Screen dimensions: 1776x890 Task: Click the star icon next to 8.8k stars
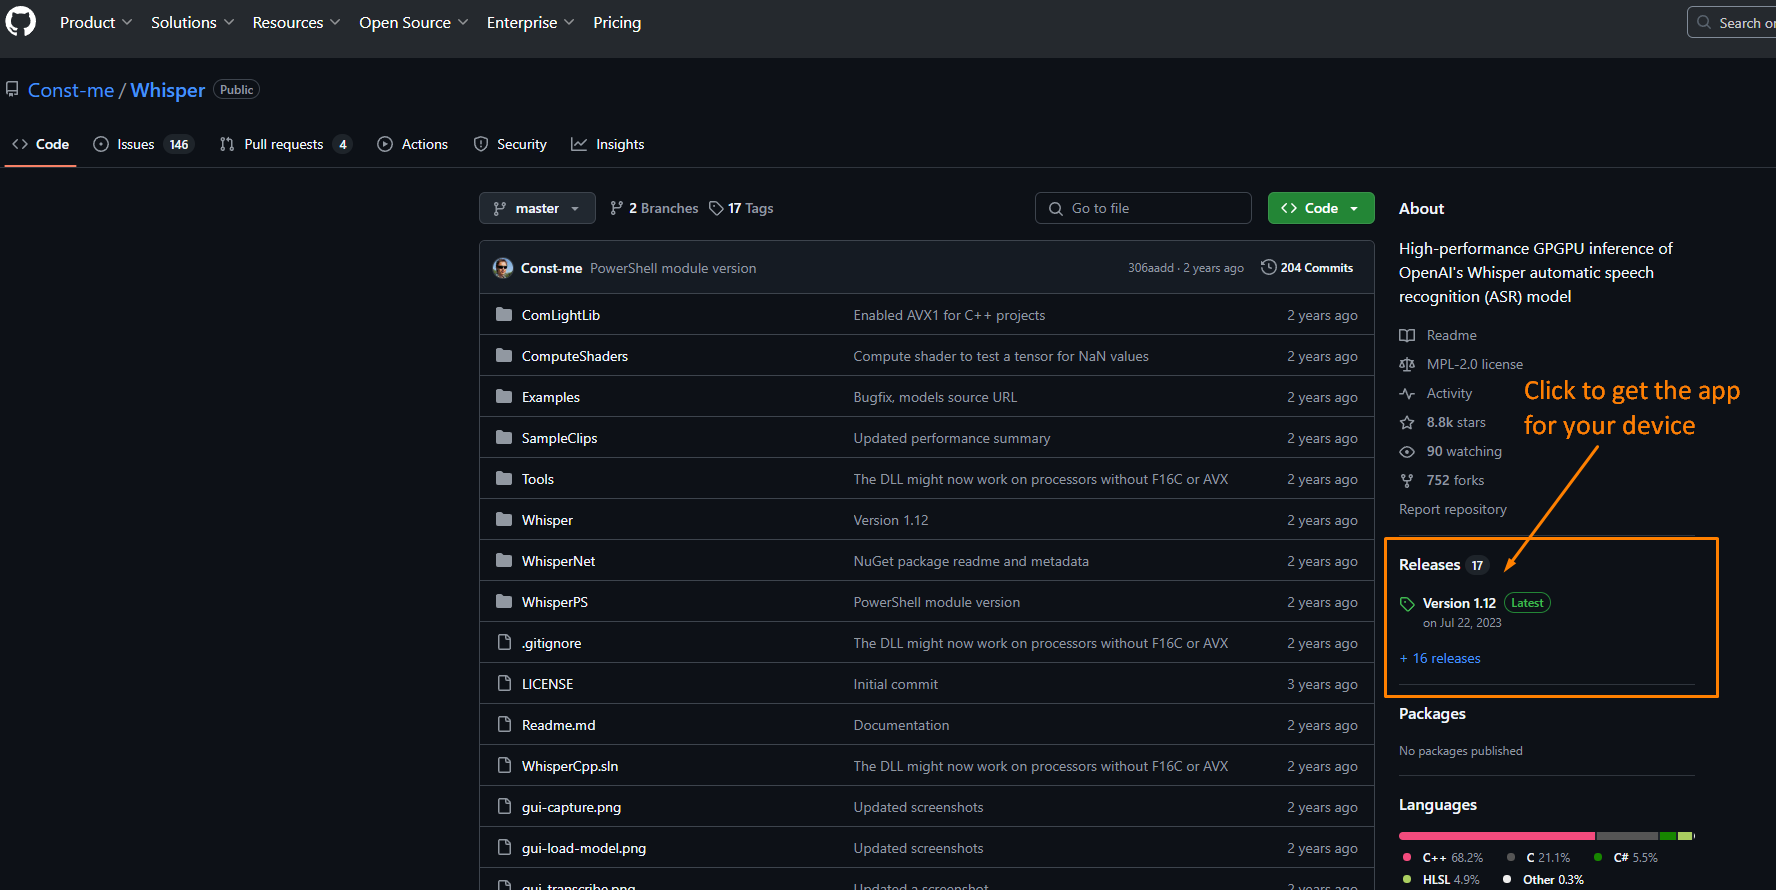point(1407,422)
